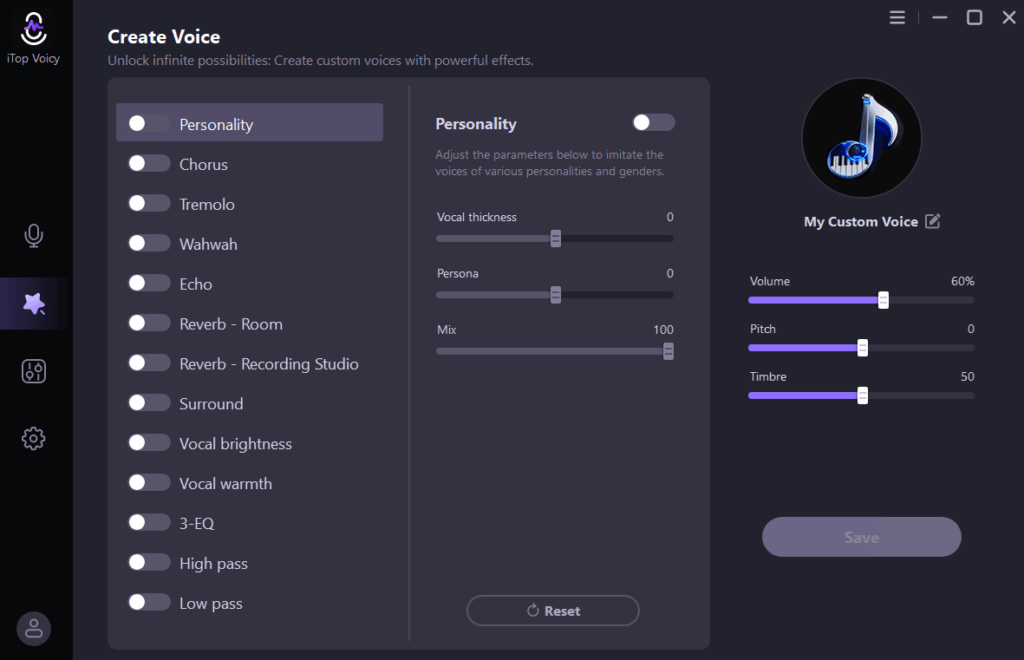Select the Reverb - Recording Studio effect

268,364
